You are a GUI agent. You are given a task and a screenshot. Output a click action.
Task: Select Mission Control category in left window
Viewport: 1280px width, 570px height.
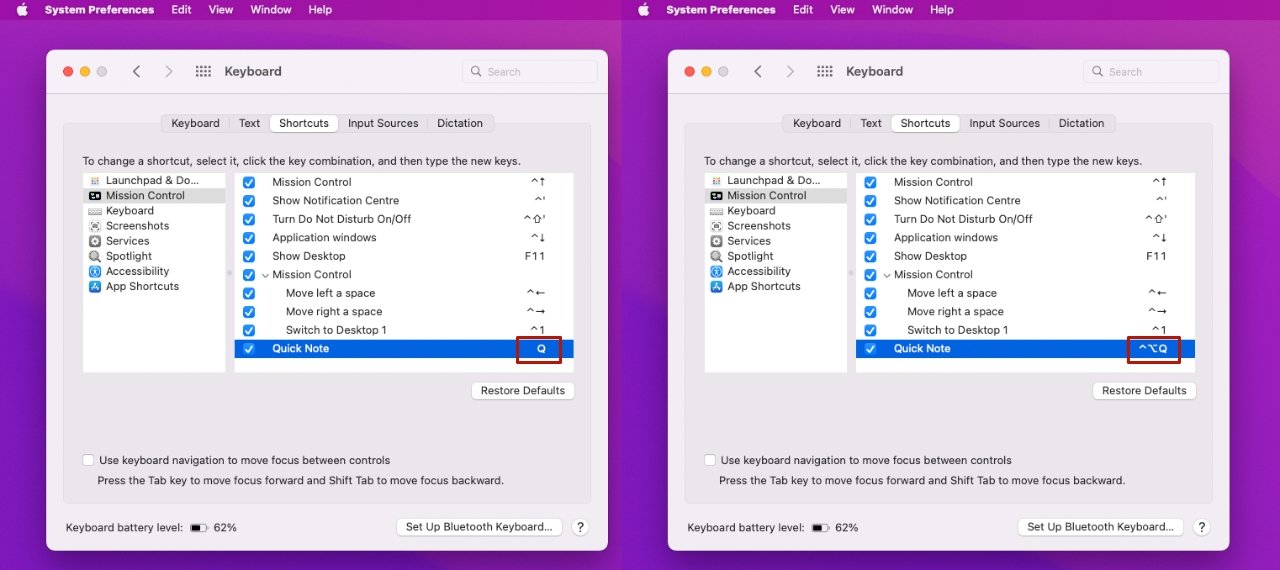pos(154,195)
